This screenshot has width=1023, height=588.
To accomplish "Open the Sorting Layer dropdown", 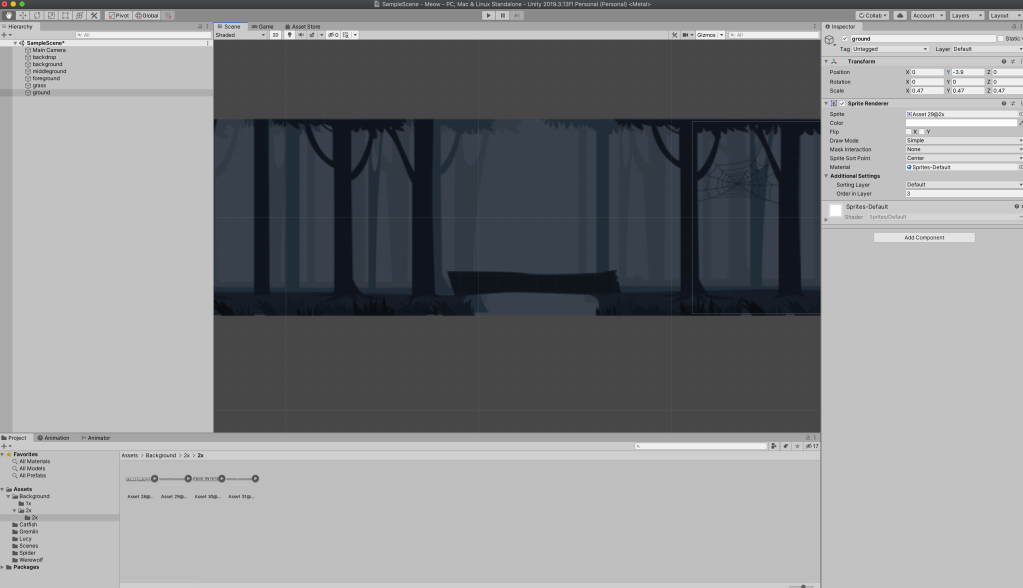I will 963,185.
